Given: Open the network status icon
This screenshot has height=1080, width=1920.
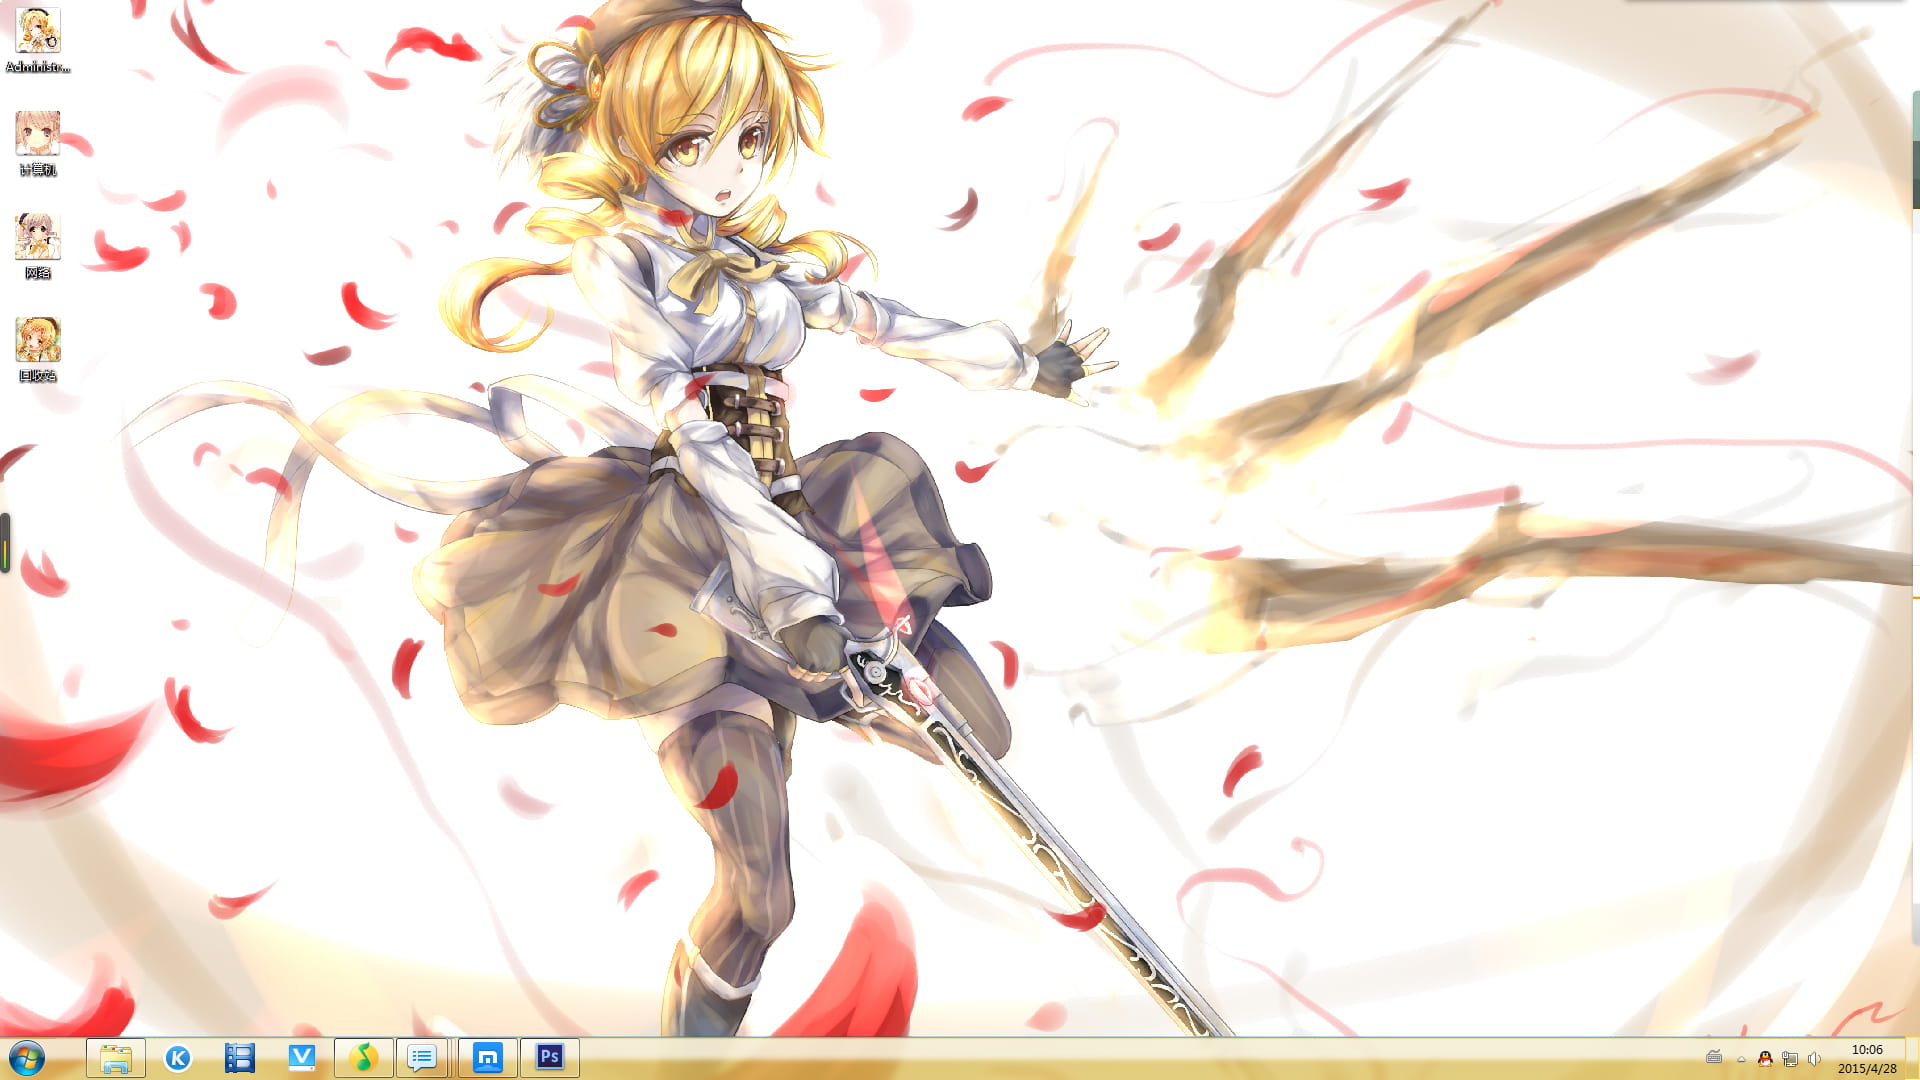Looking at the screenshot, I should tap(1790, 1059).
